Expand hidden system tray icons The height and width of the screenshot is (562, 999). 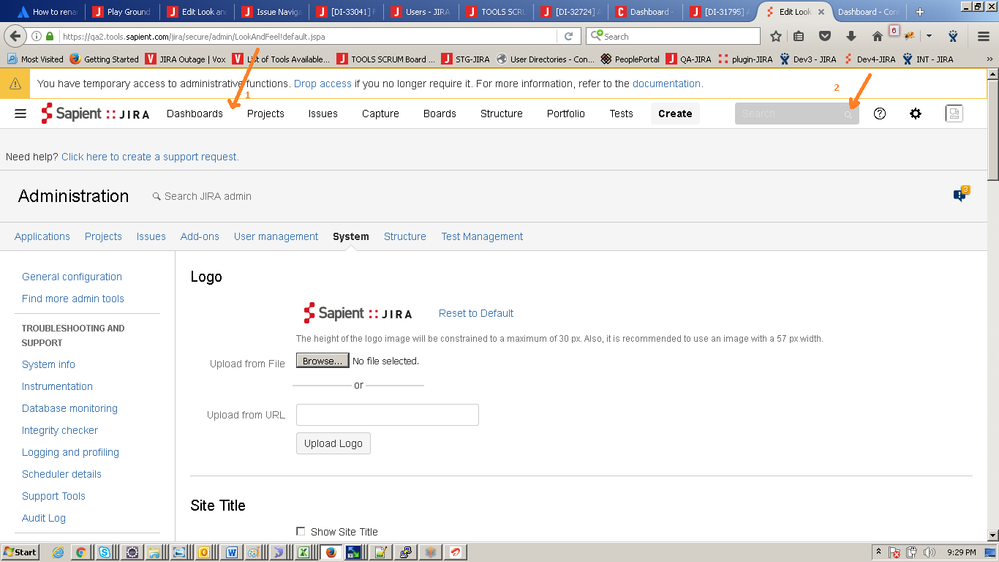pos(879,552)
